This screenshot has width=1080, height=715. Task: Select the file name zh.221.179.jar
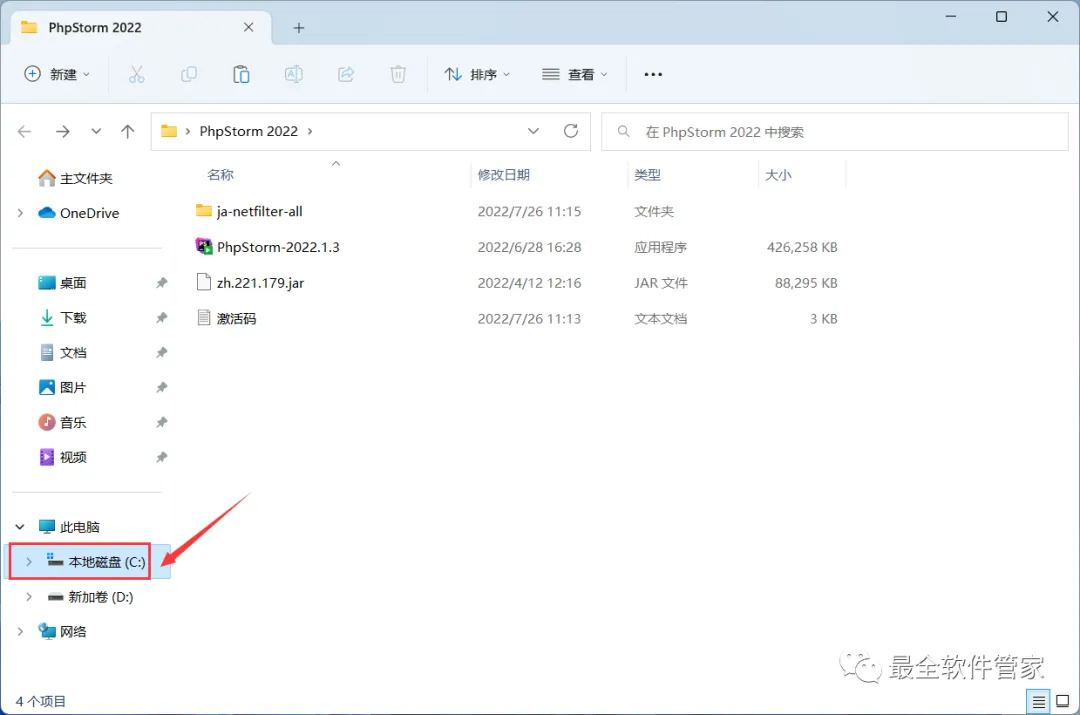coord(260,282)
